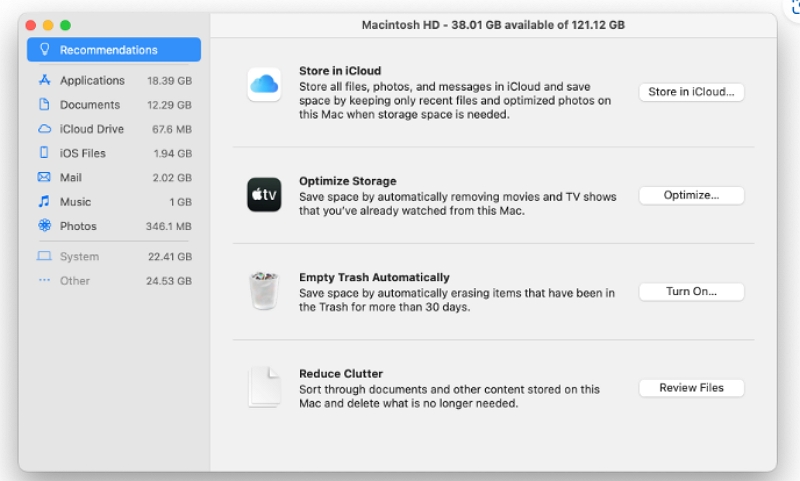Click the Recommendations lightbulb icon
The image size is (800, 481).
[44, 49]
